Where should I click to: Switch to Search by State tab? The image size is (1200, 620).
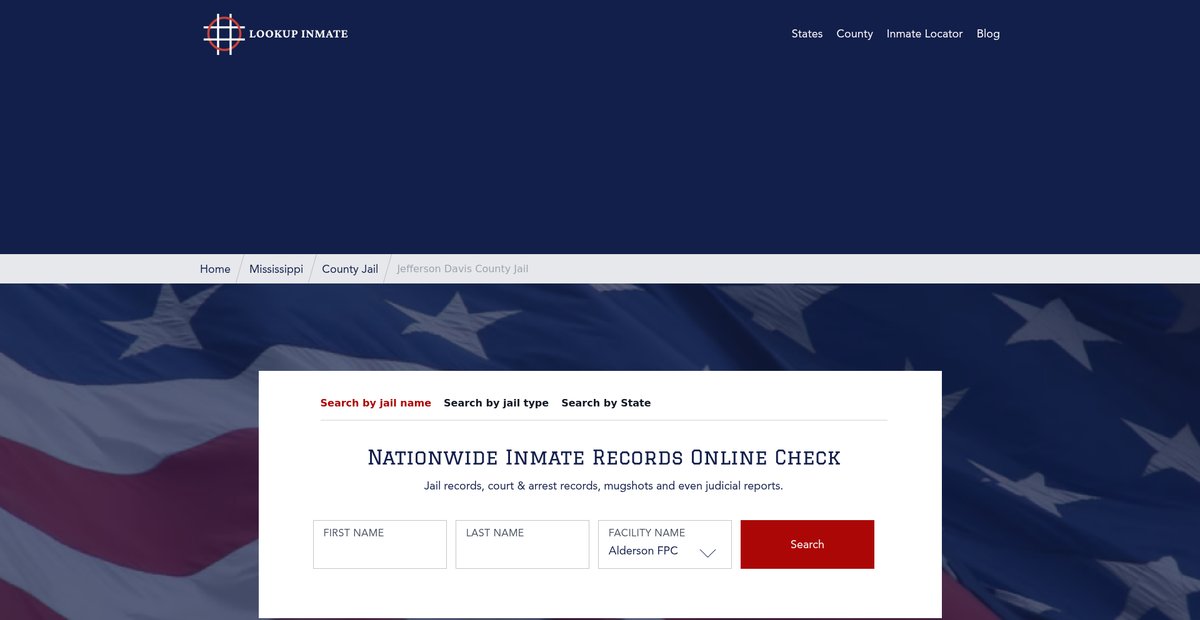[606, 403]
